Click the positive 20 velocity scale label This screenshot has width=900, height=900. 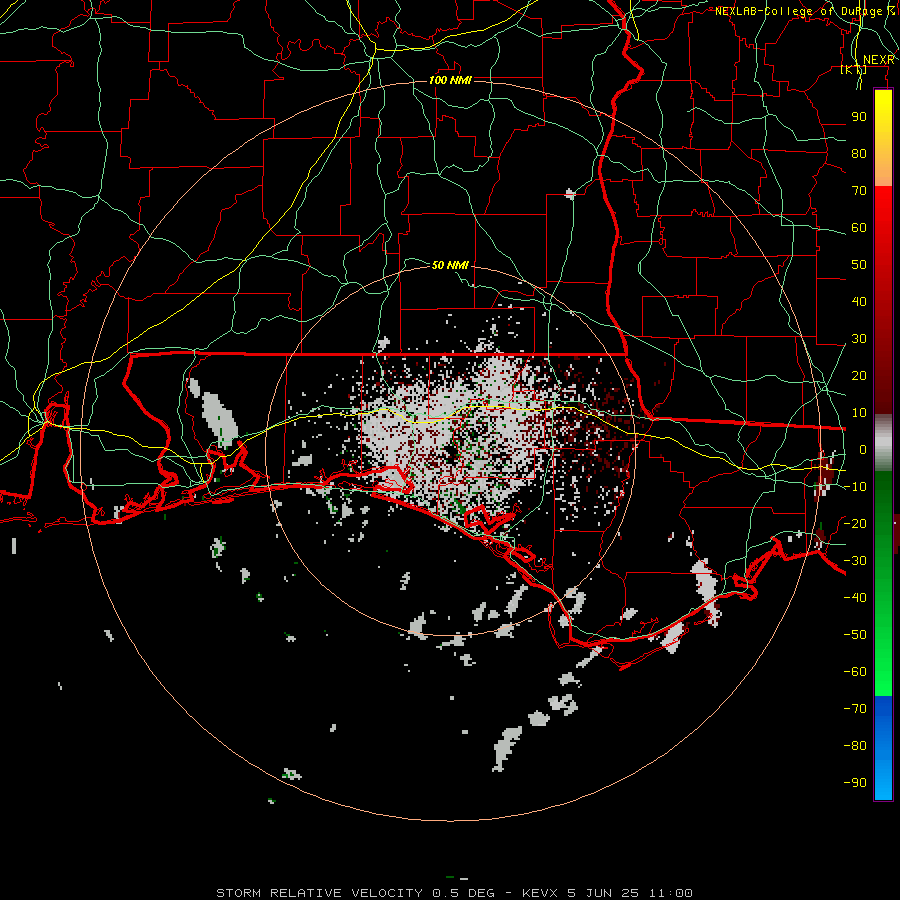859,375
